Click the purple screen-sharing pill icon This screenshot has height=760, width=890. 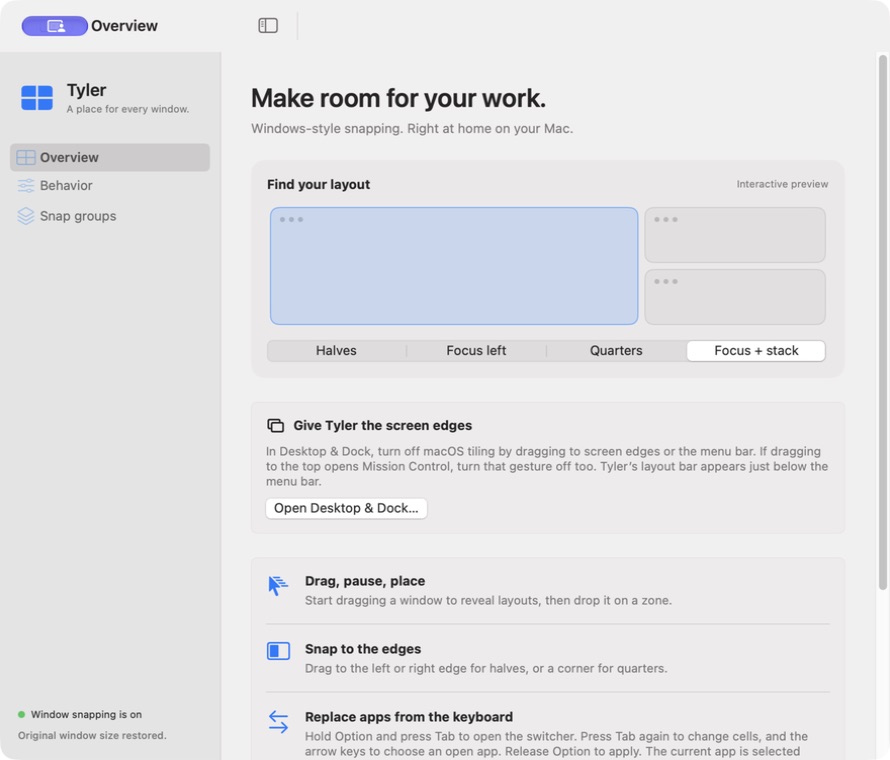pos(54,26)
